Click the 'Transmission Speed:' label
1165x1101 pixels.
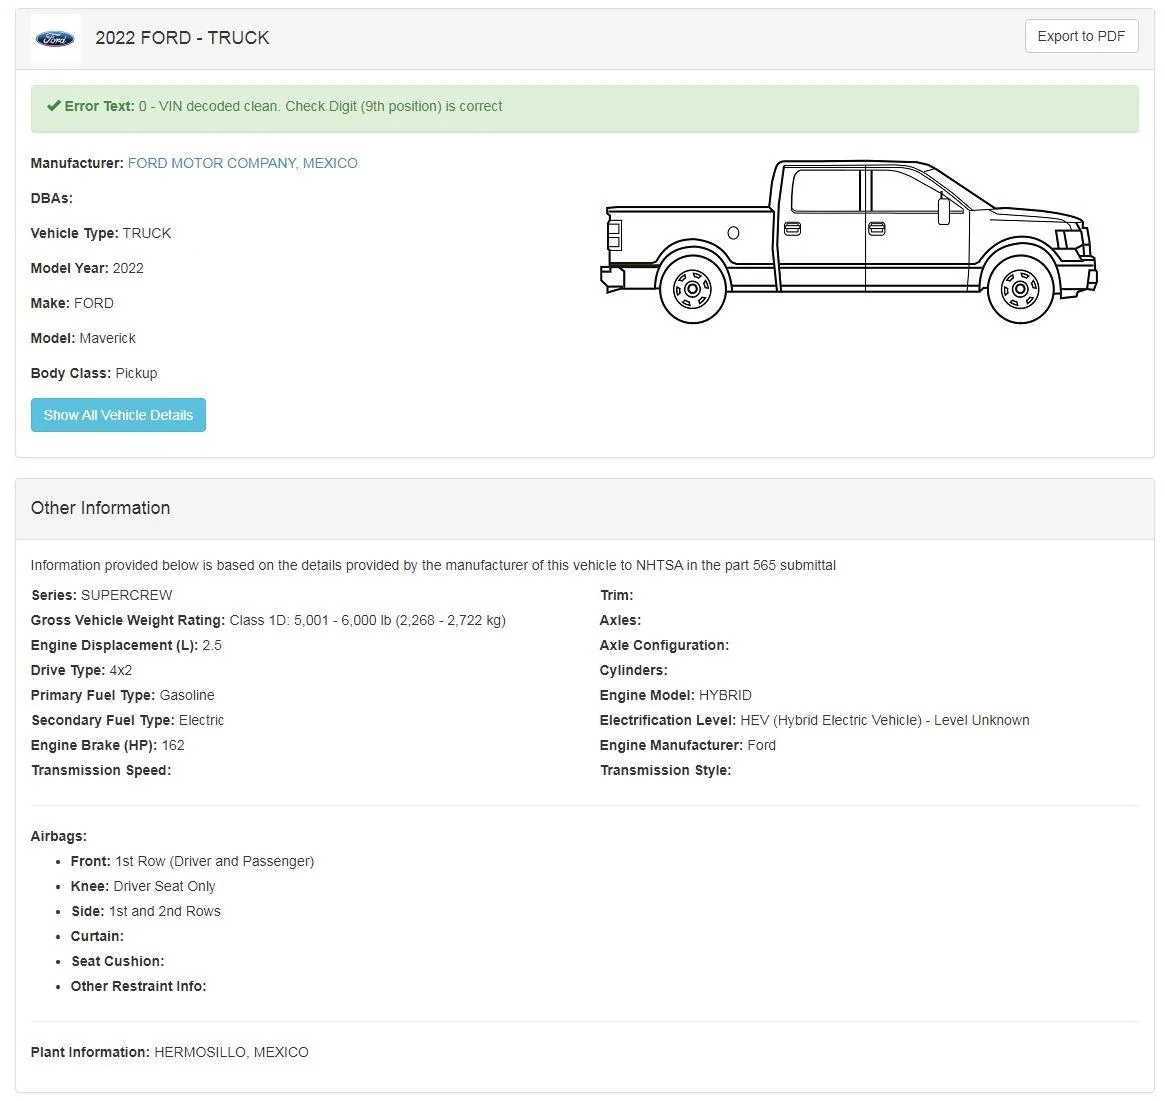pos(101,770)
